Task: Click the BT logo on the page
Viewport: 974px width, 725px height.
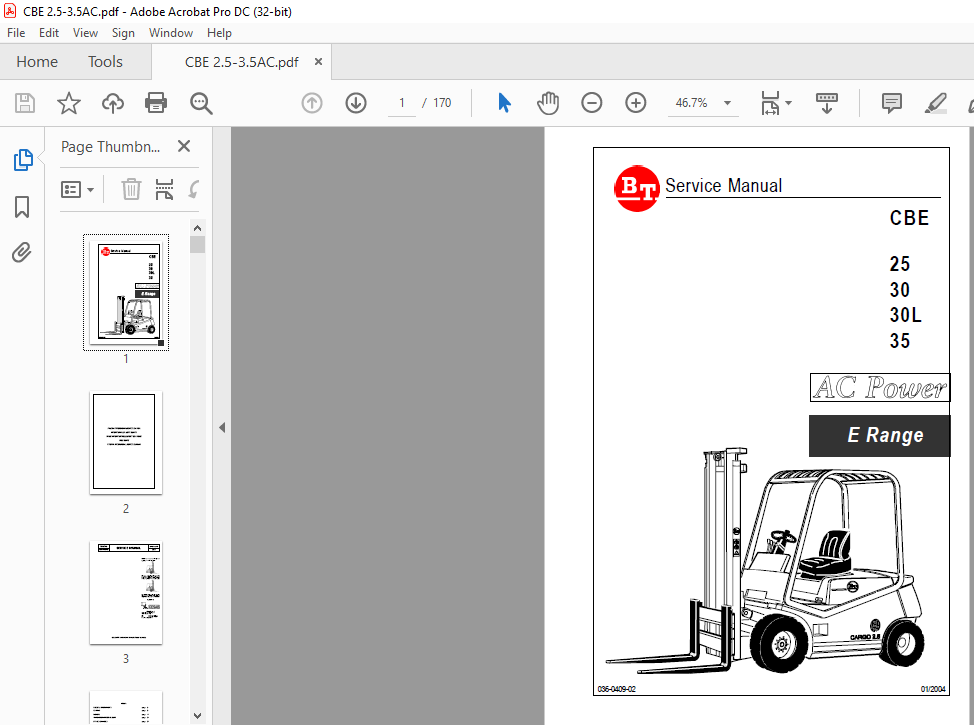Action: click(x=637, y=188)
